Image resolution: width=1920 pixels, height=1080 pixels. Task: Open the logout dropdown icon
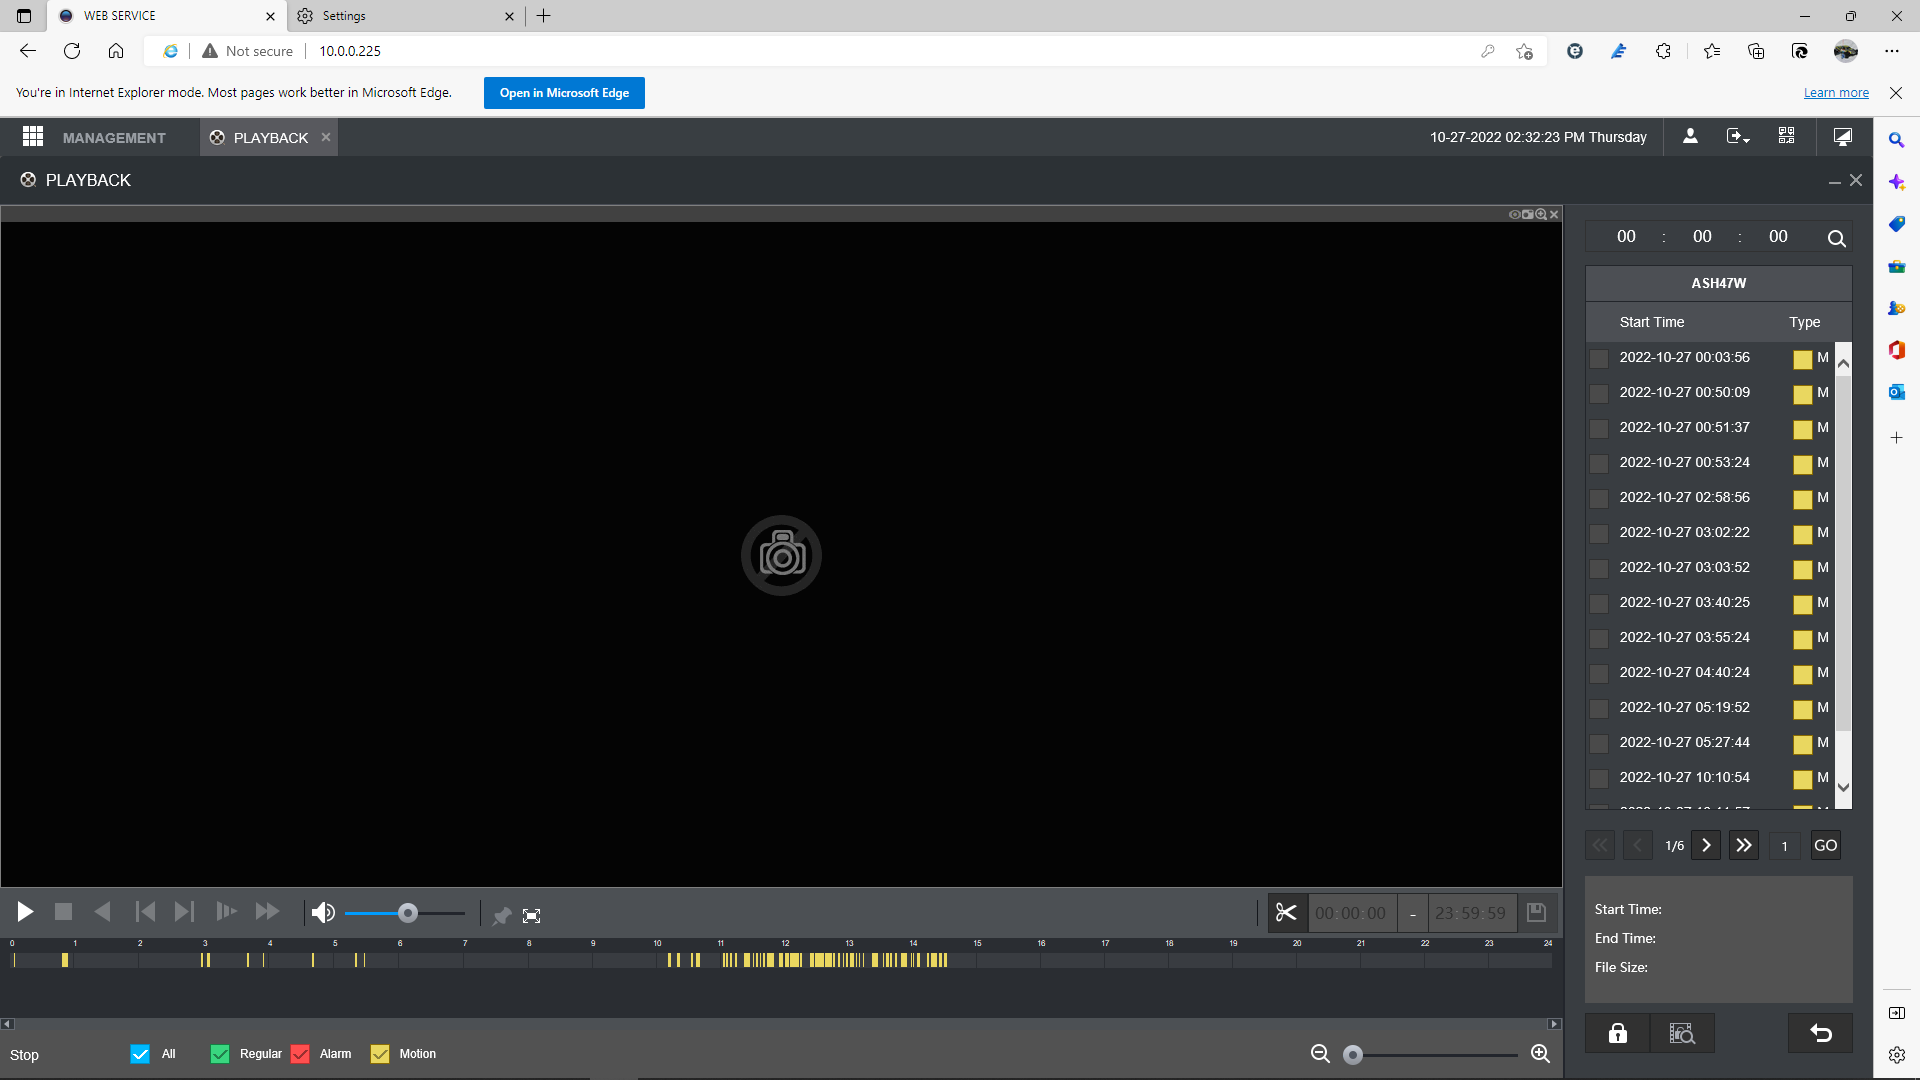[x=1738, y=137]
